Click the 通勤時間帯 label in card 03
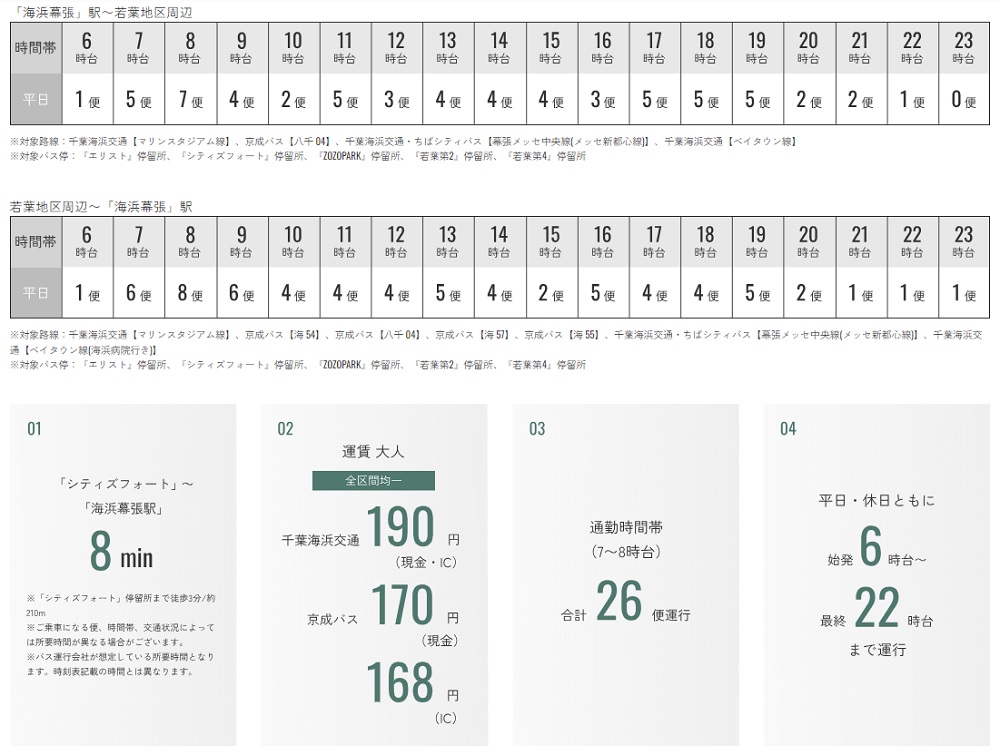 [x=626, y=527]
